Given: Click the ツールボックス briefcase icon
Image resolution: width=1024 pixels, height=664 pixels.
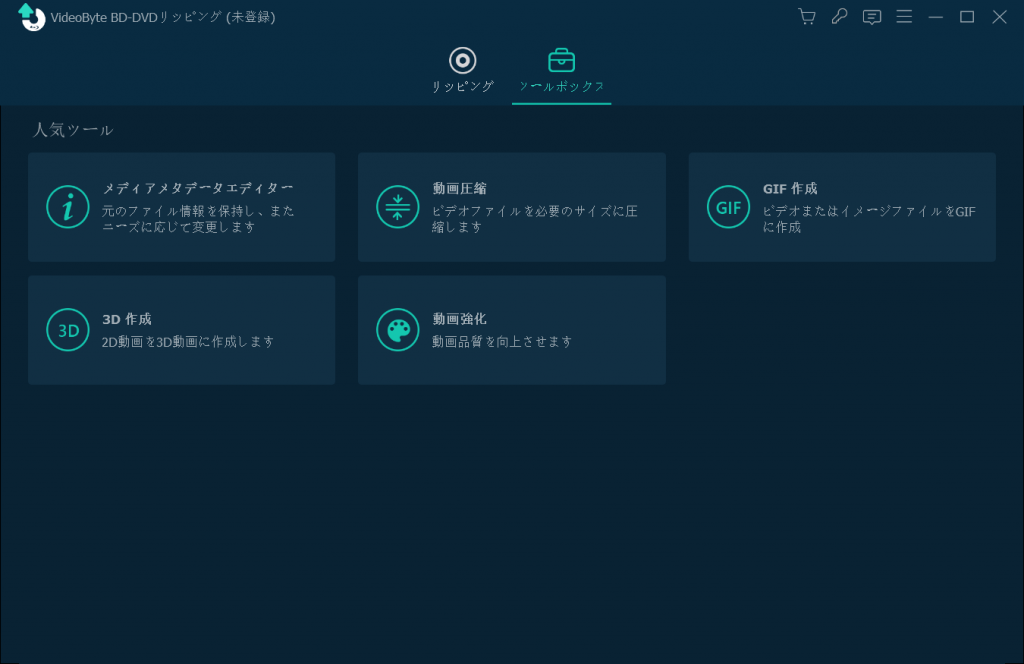Looking at the screenshot, I should pyautogui.click(x=562, y=60).
